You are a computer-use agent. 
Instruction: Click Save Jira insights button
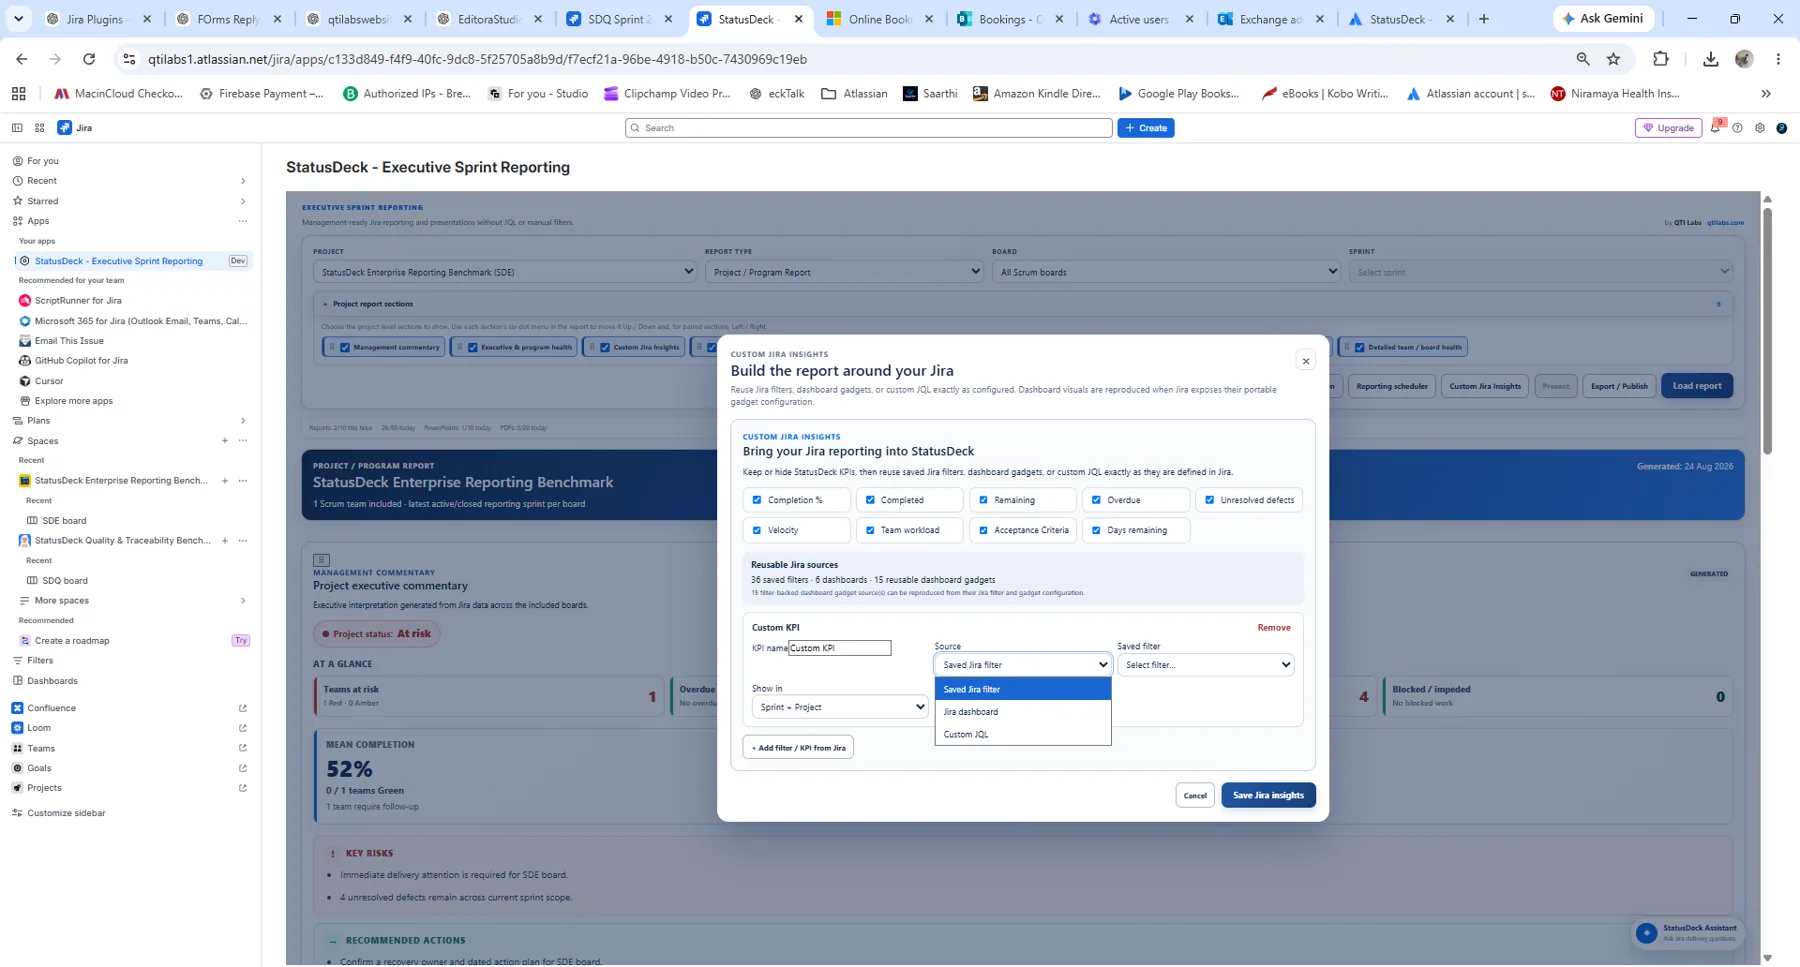[1268, 796]
